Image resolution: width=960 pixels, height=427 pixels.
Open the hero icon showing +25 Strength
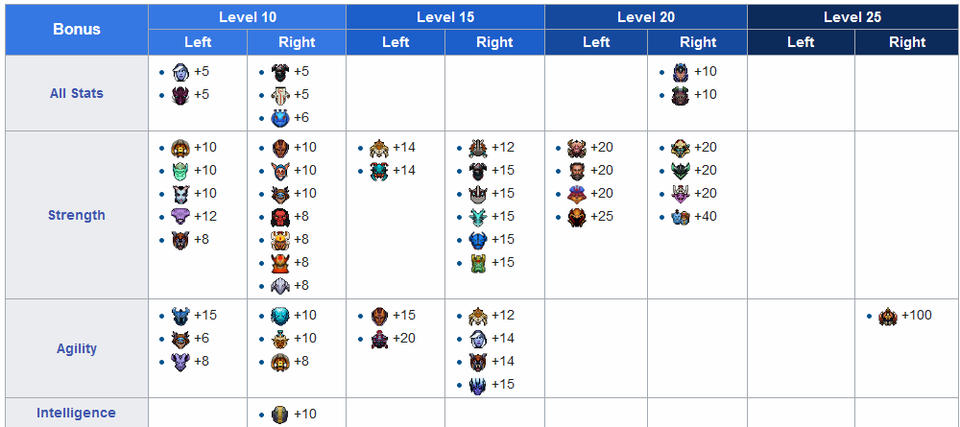[x=576, y=217]
